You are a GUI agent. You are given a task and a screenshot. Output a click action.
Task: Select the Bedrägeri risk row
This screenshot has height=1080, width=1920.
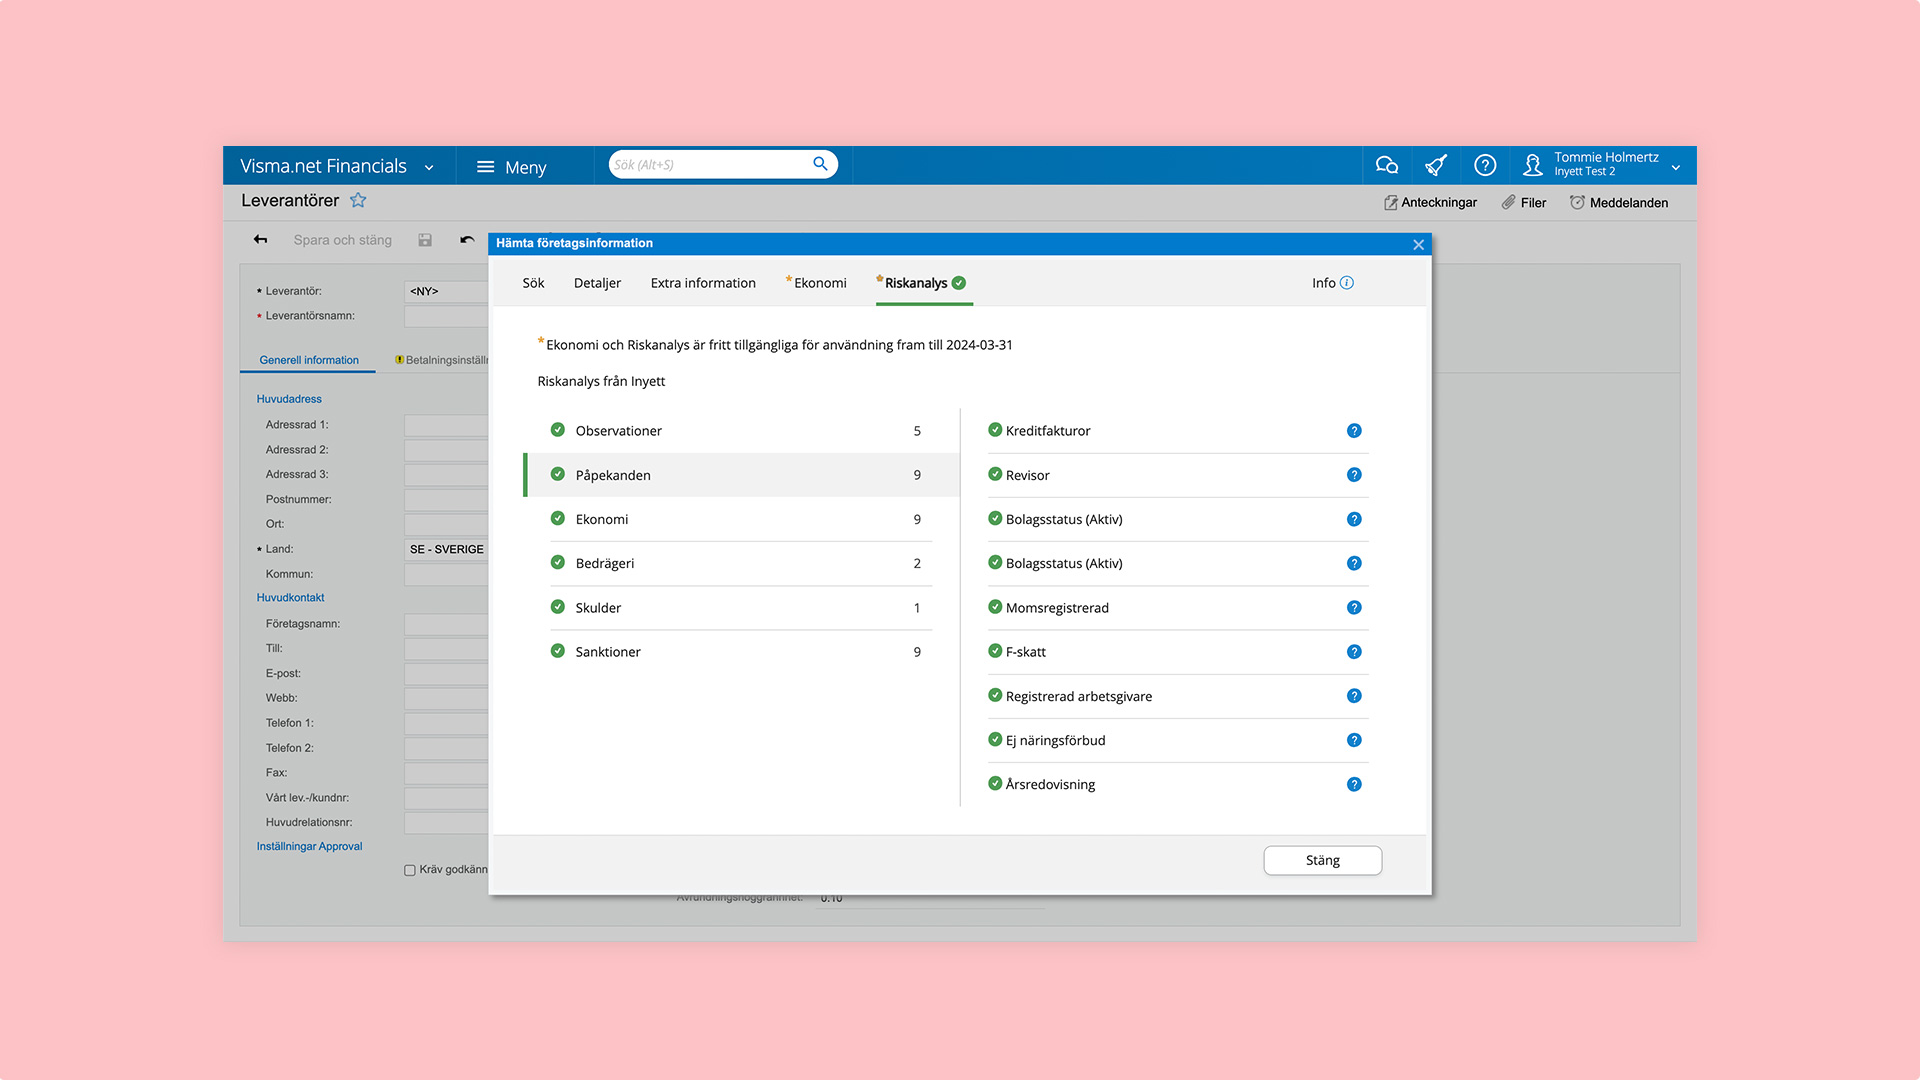point(740,564)
